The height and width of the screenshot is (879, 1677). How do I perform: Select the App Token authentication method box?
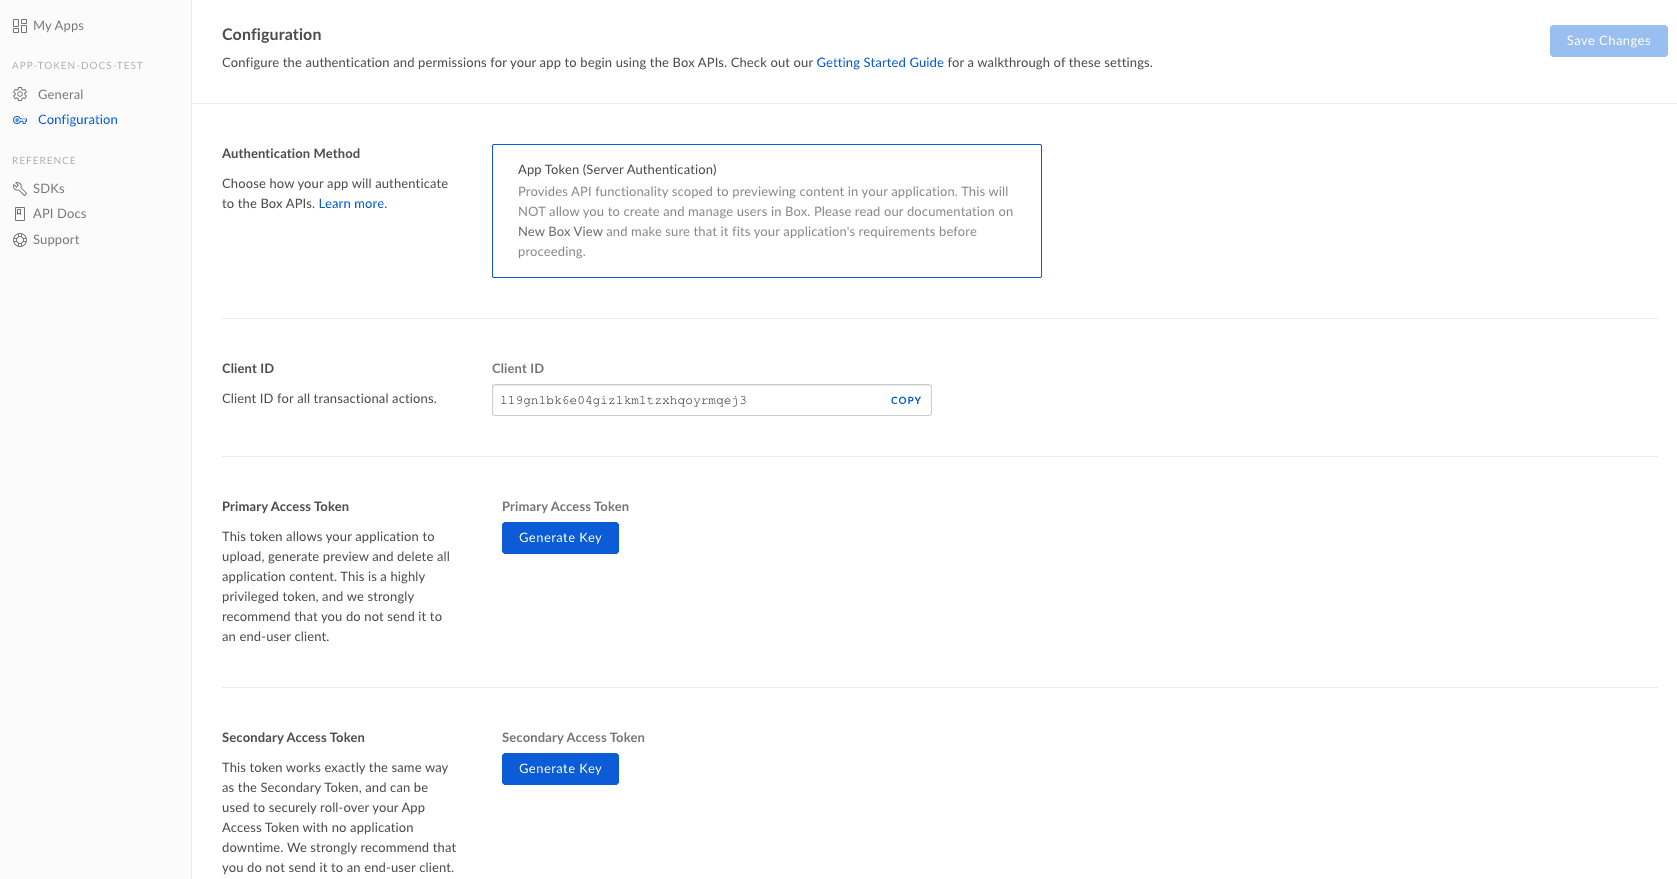[766, 211]
